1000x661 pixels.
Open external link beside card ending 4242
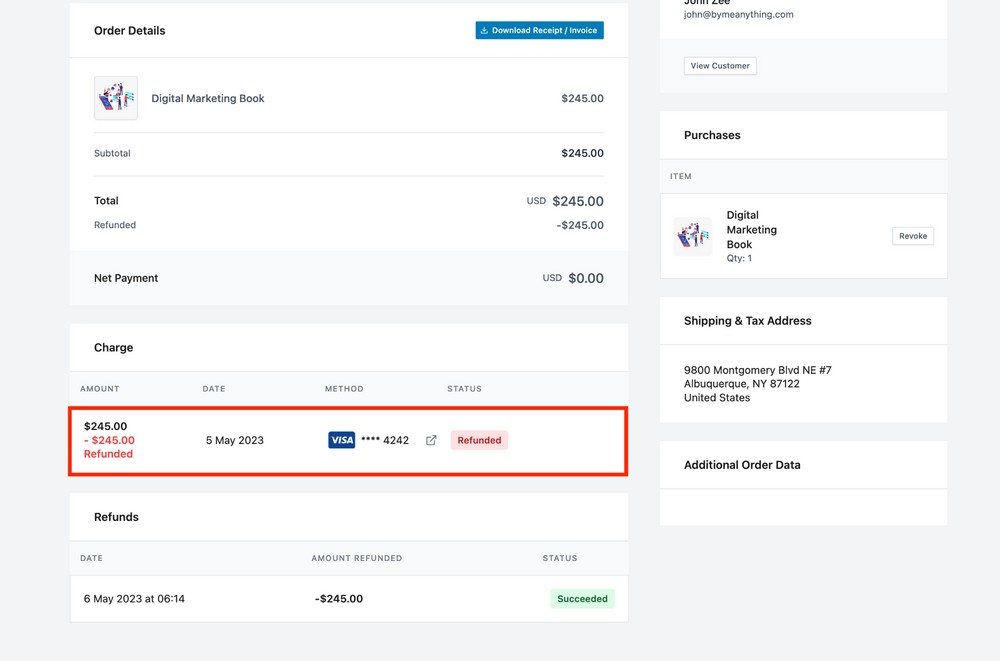430,439
